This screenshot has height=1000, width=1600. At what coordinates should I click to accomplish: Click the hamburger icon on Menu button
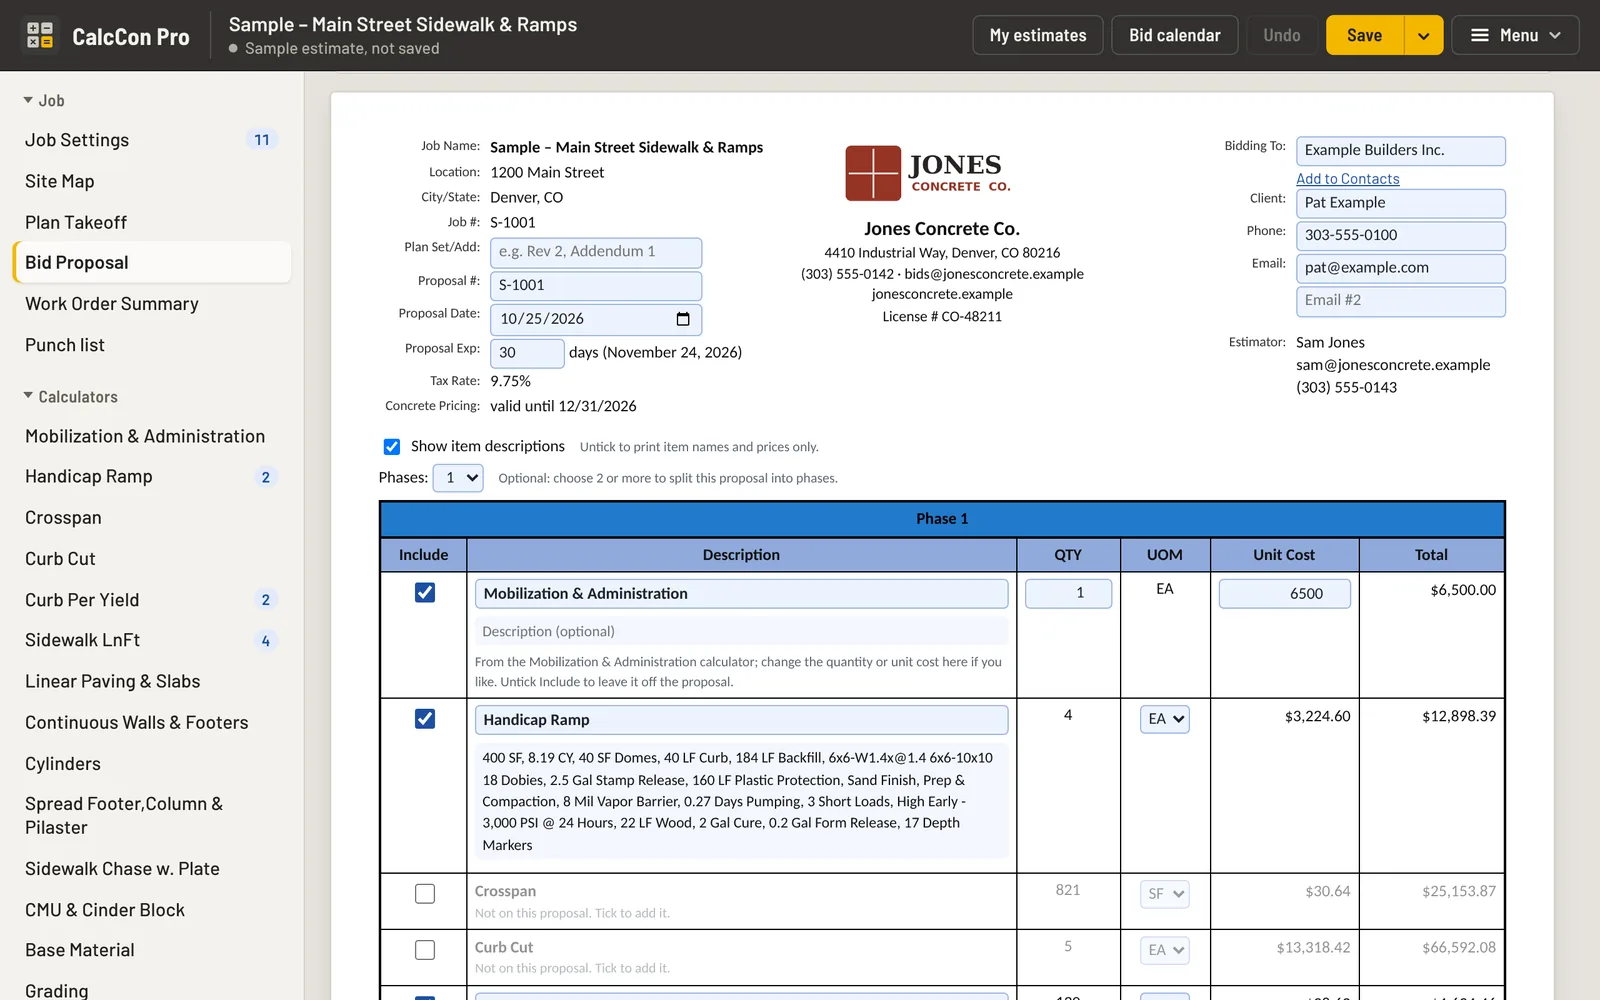[x=1480, y=35]
